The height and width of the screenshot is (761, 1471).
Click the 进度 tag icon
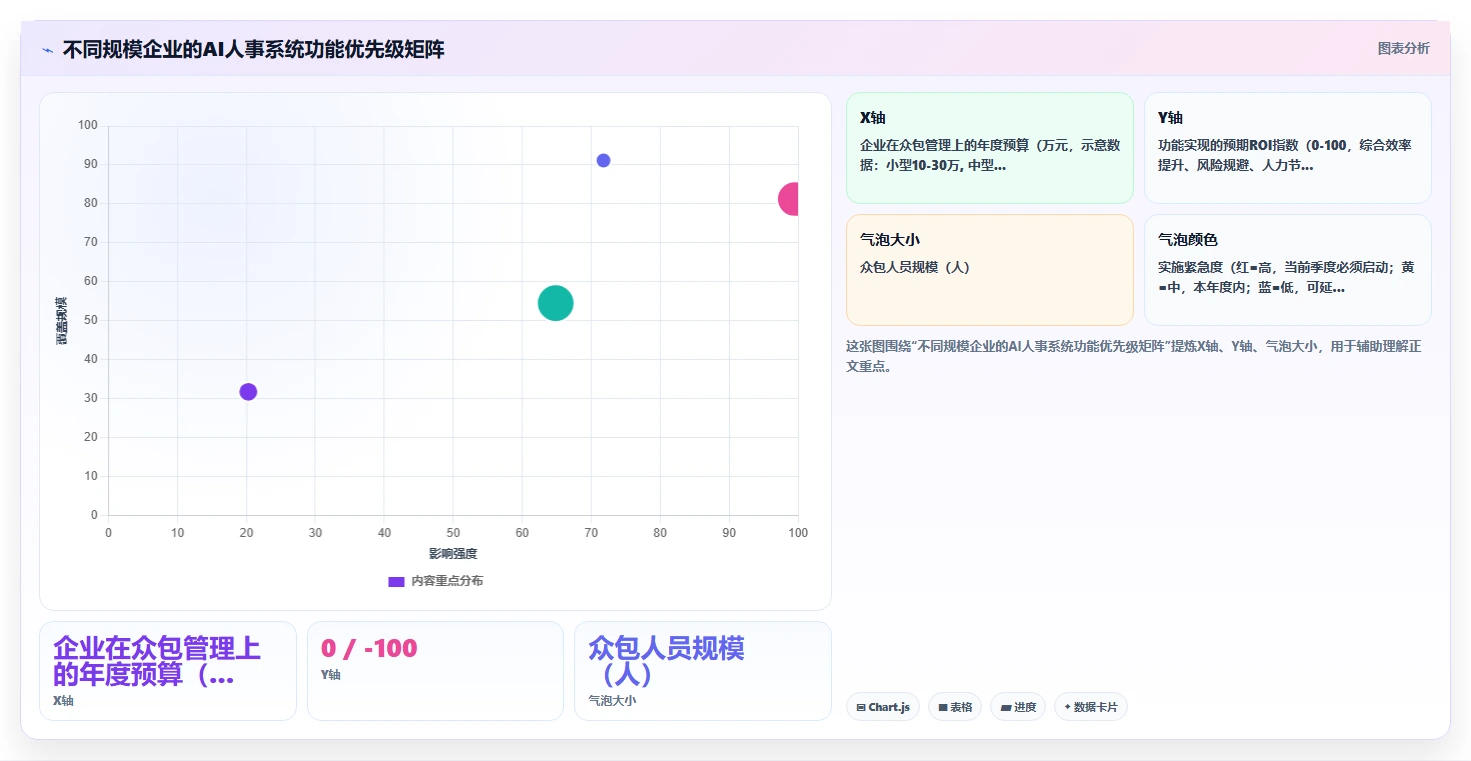[x=1005, y=707]
